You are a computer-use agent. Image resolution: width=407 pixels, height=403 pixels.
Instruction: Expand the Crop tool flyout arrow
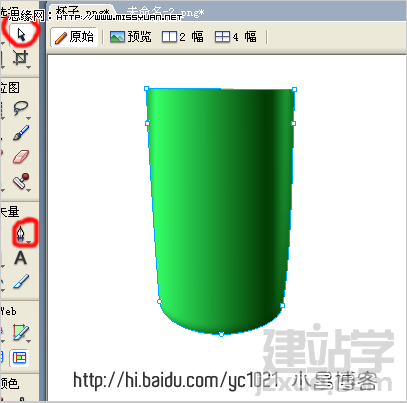pyautogui.click(x=29, y=67)
